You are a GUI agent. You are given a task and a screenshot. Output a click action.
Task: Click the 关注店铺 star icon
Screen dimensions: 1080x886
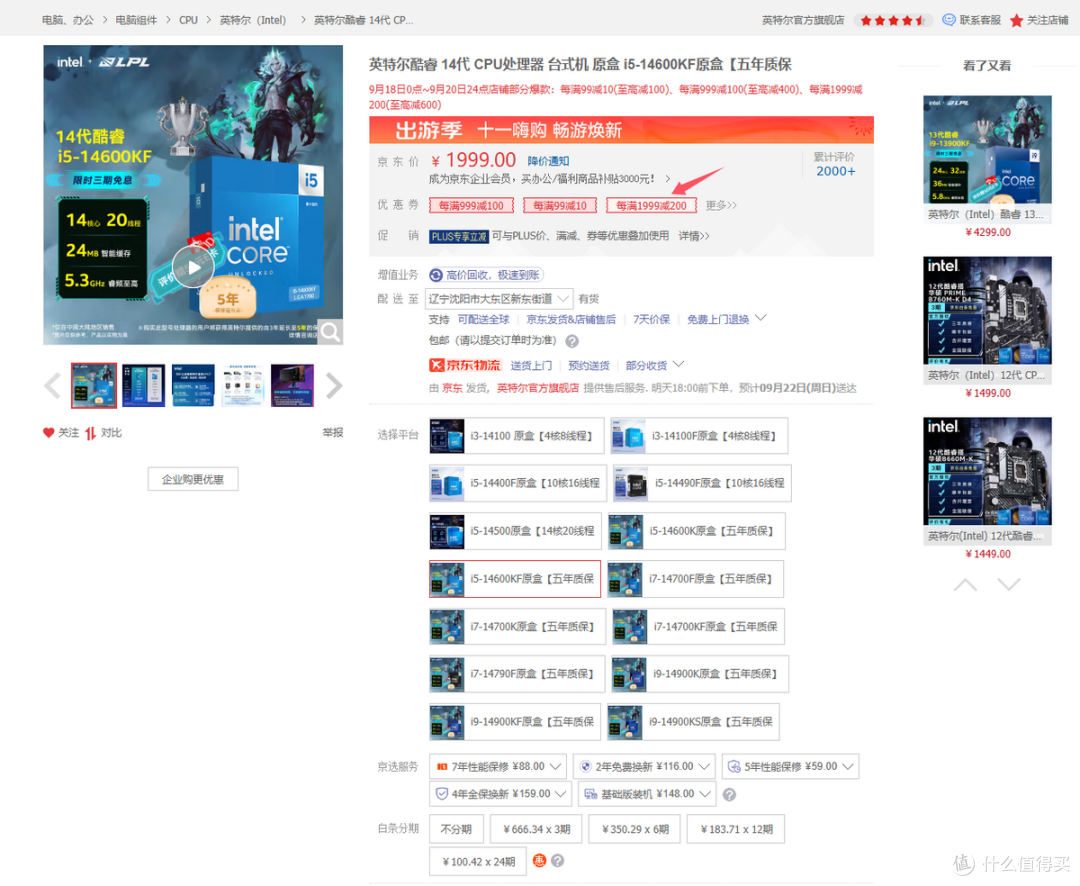click(1016, 21)
